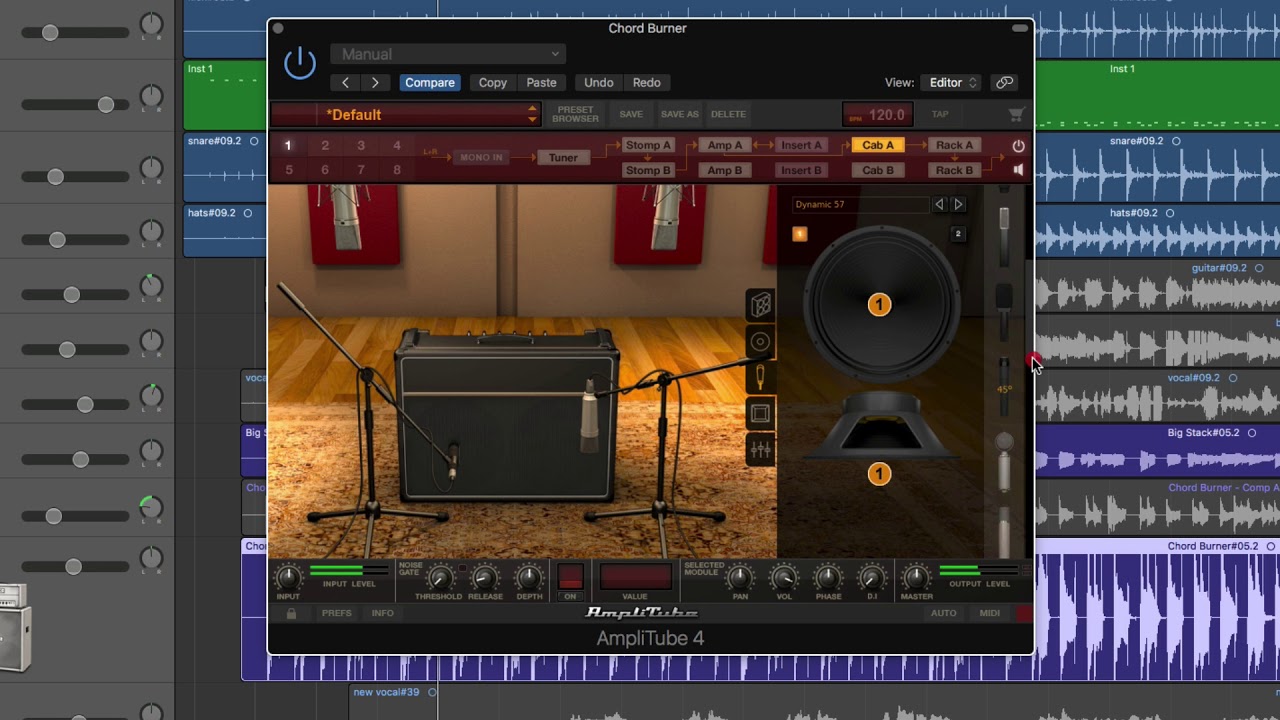Open PREFS settings

(x=336, y=613)
